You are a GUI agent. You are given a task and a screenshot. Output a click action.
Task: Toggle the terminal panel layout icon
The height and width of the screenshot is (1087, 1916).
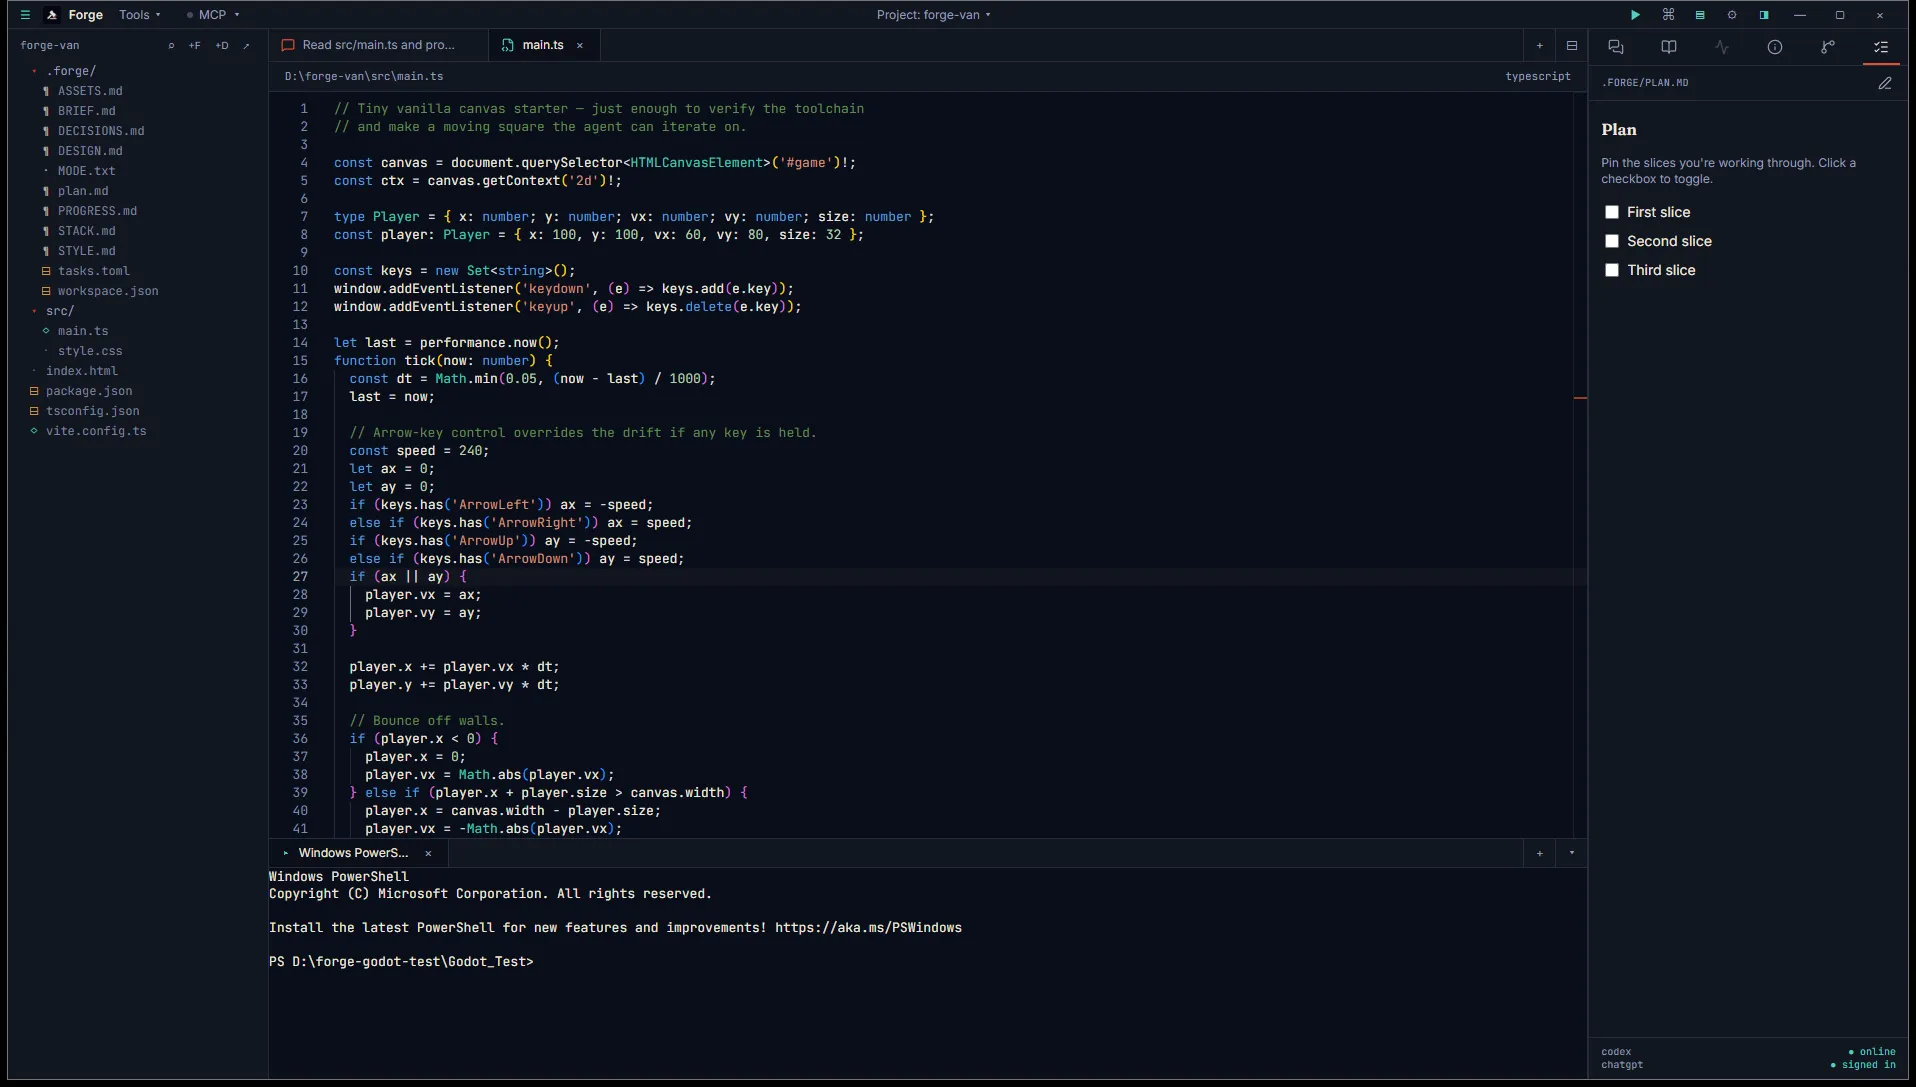1700,15
